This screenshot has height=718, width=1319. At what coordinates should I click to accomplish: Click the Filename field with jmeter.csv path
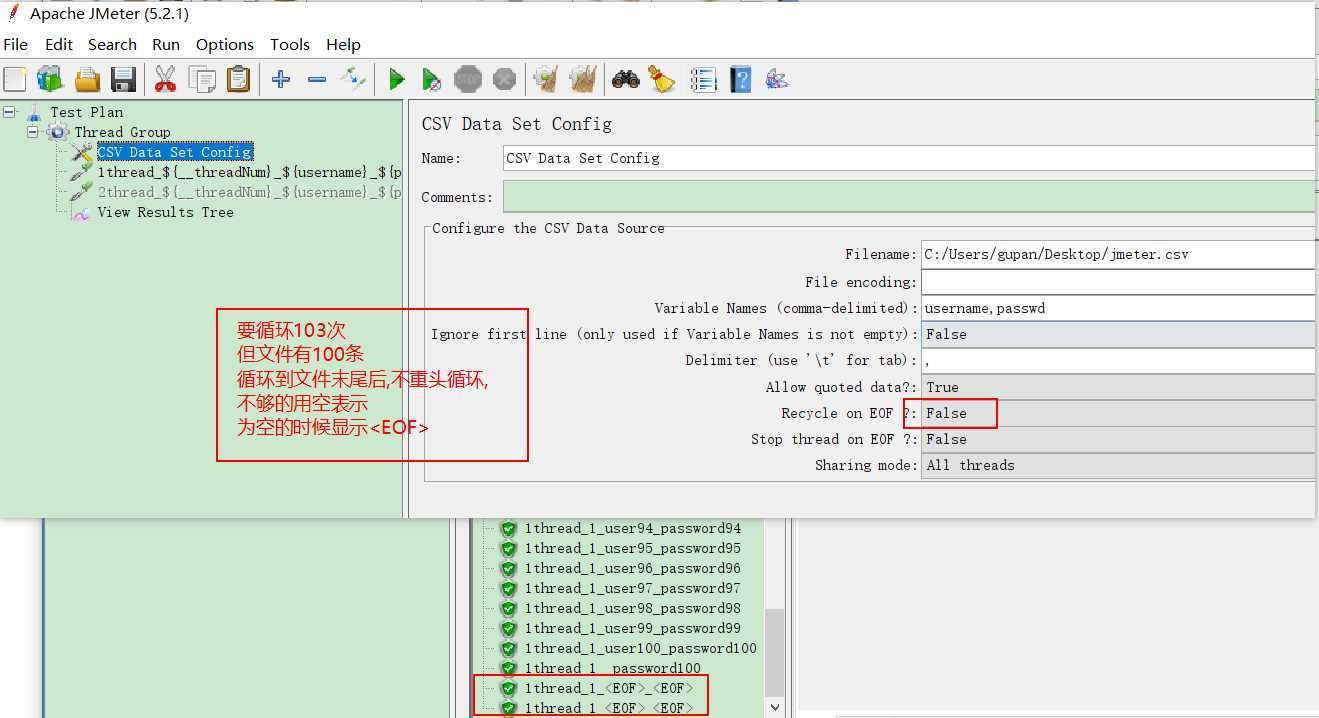coord(1117,254)
